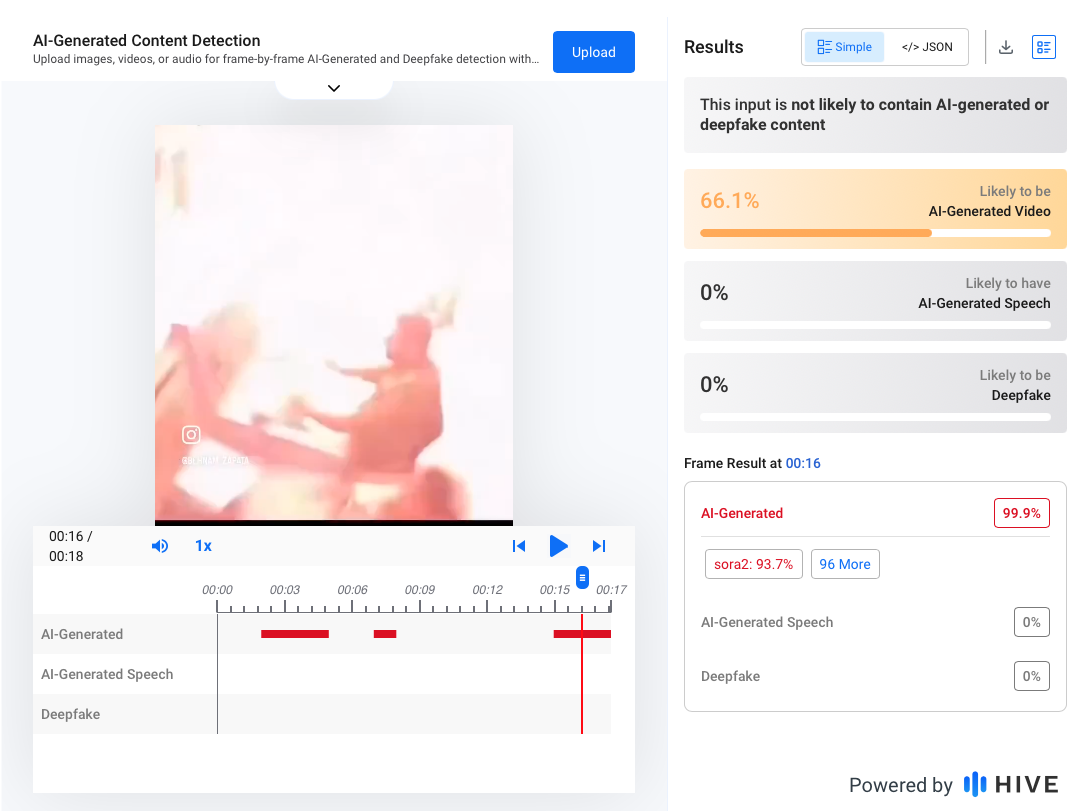1078x811 pixels.
Task: Click the list view layout icon
Action: [x=1043, y=47]
